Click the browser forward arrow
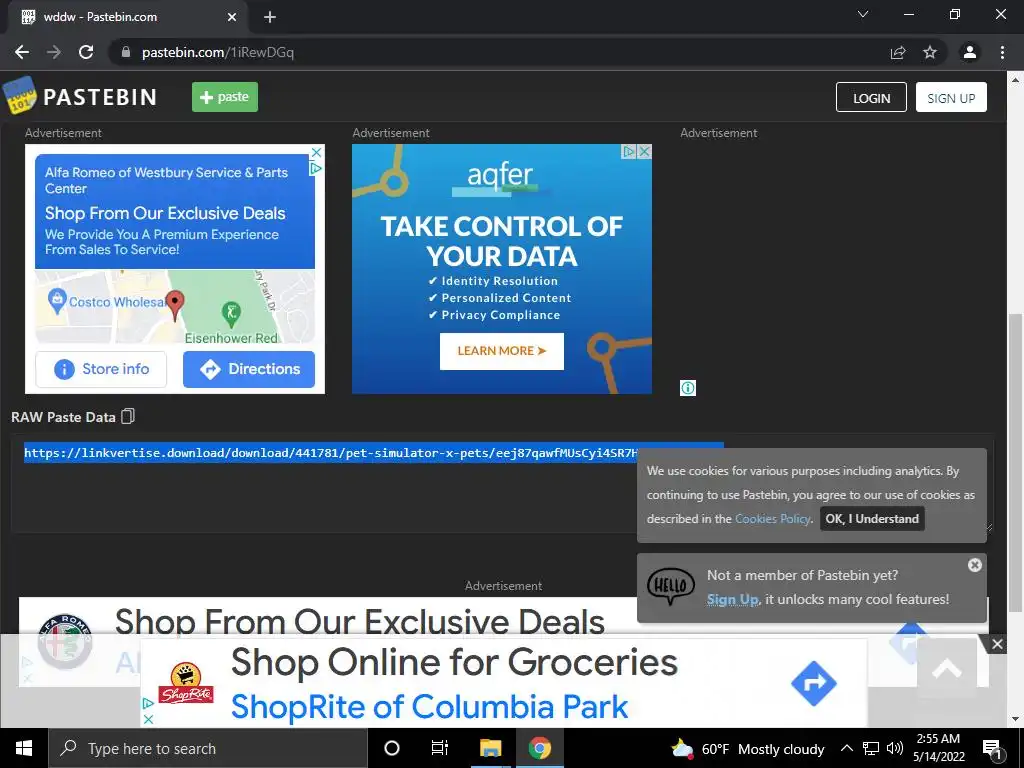 (x=54, y=52)
